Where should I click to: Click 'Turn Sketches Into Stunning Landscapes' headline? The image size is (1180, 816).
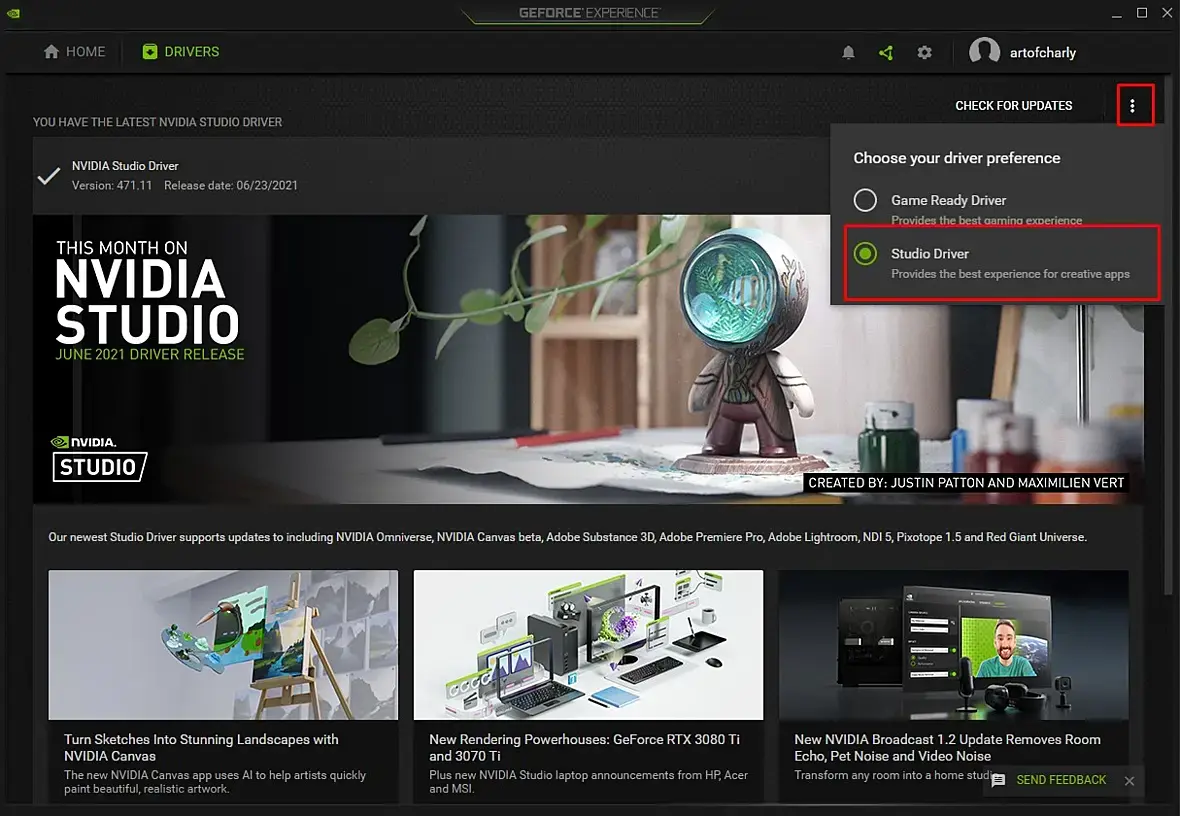click(x=201, y=747)
